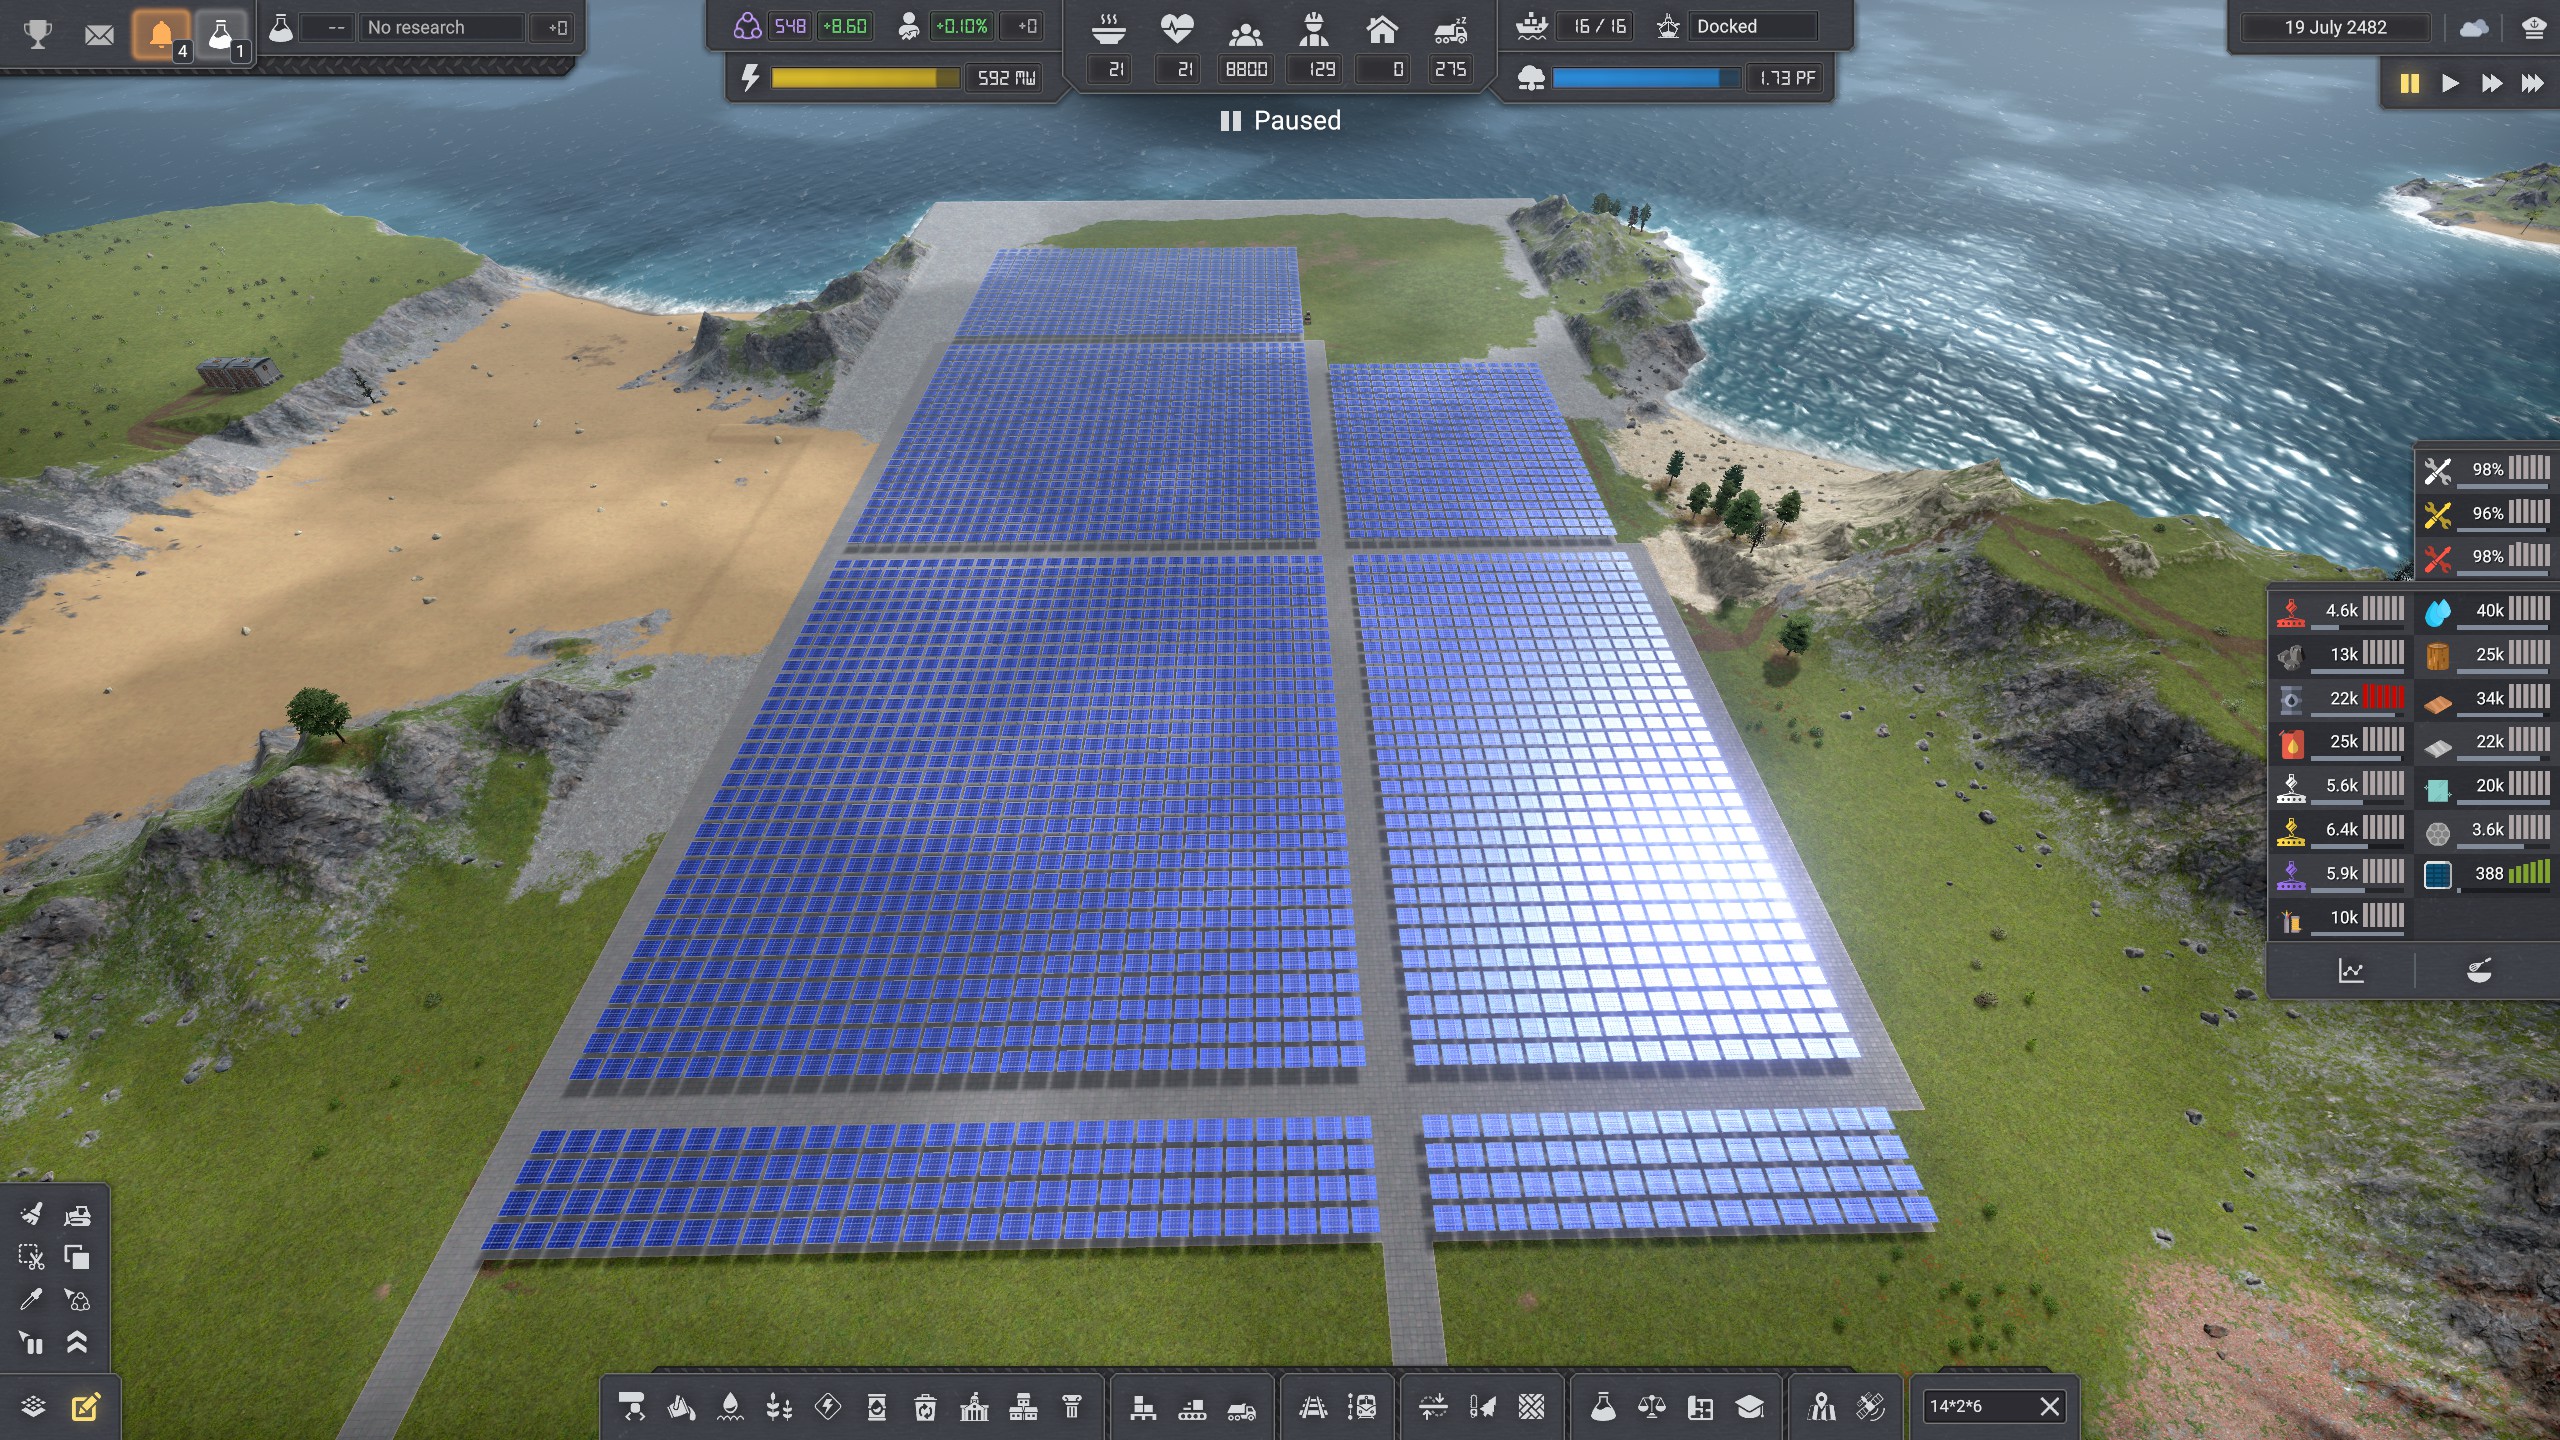Open the messages envelope

point(99,35)
